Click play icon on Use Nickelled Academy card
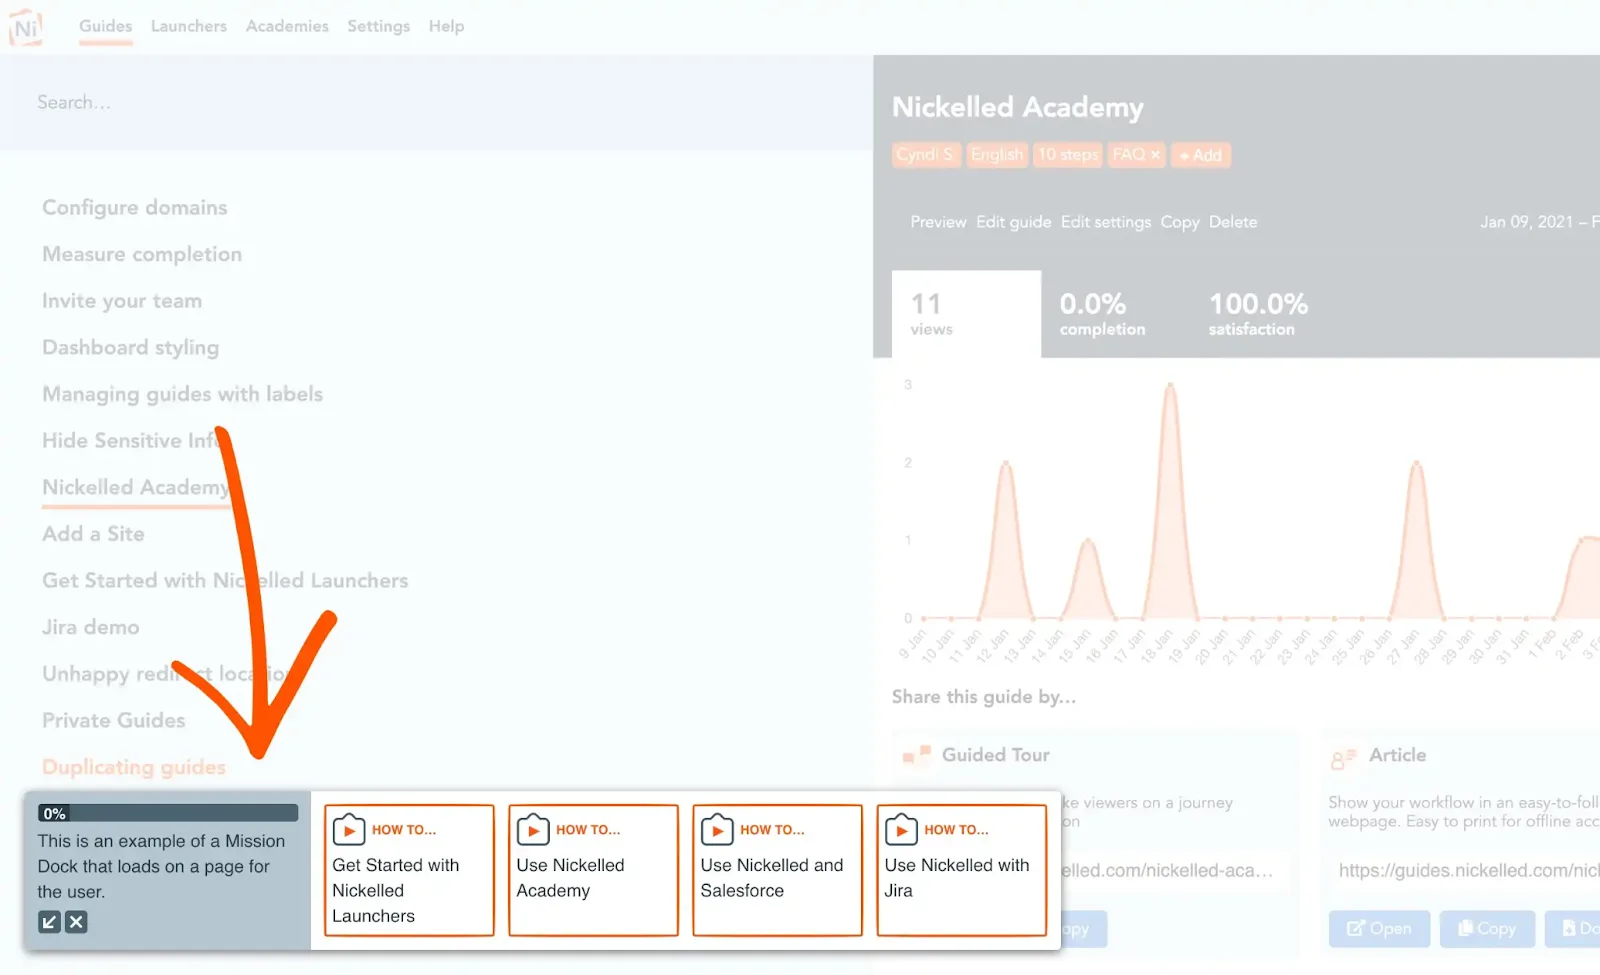Viewport: 1600px width, 975px height. coord(533,830)
